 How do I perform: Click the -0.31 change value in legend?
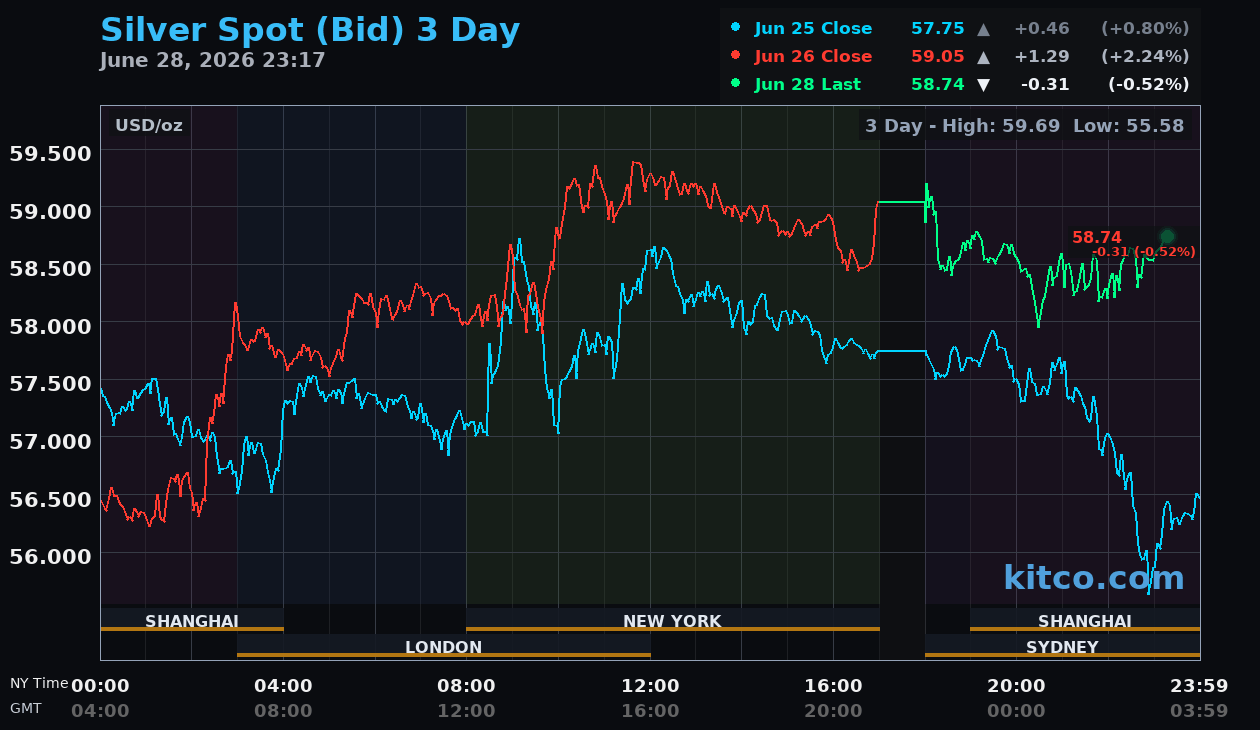click(1045, 85)
